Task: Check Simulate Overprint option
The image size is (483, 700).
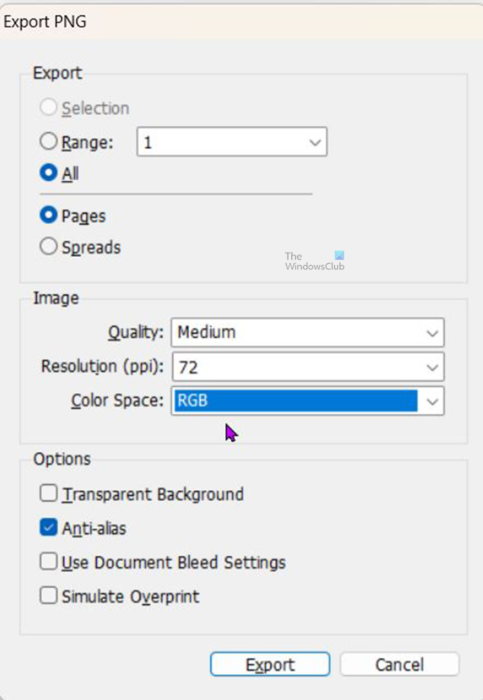Action: click(x=48, y=596)
